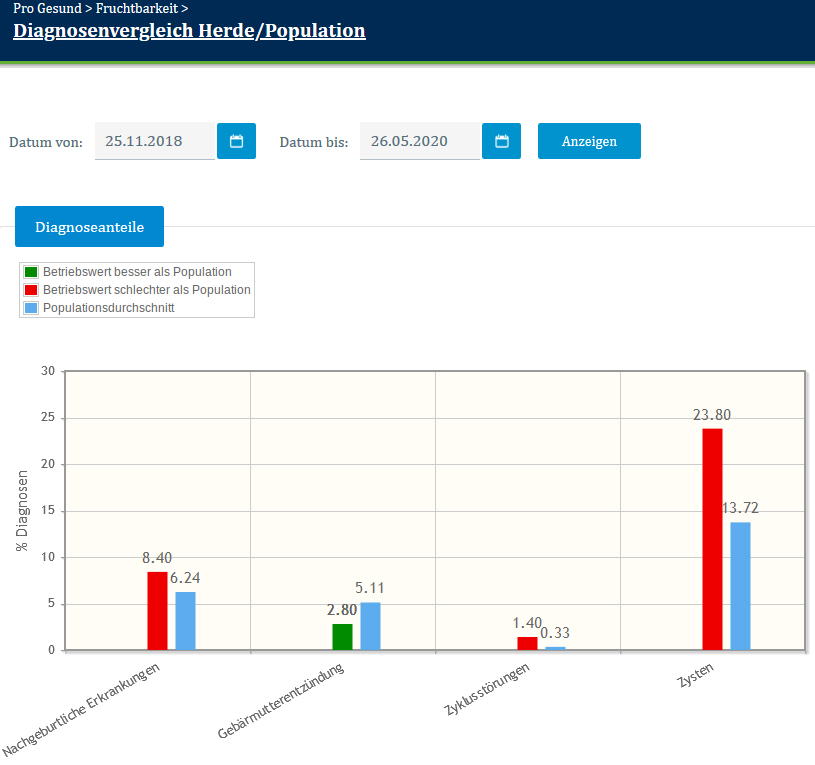
Task: Click the Zysten x-axis category label
Action: (690, 680)
